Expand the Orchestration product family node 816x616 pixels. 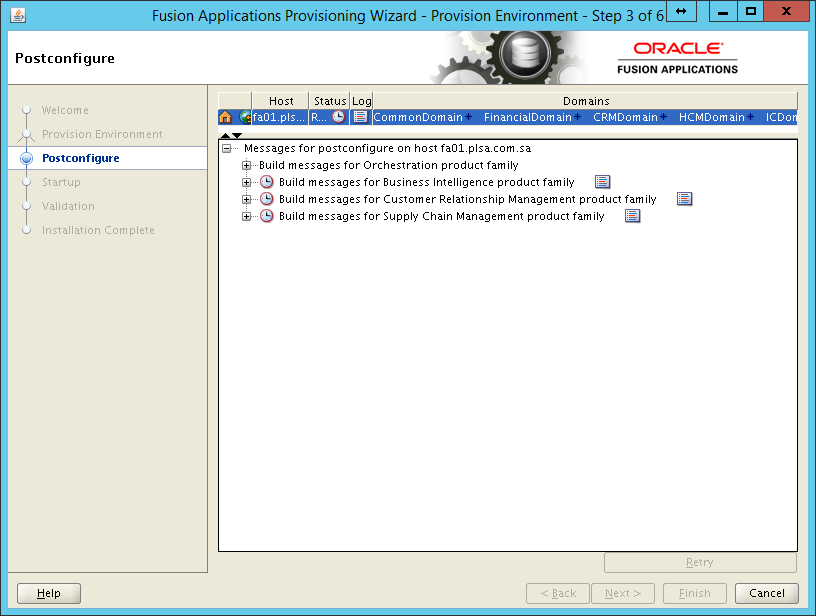tap(247, 165)
